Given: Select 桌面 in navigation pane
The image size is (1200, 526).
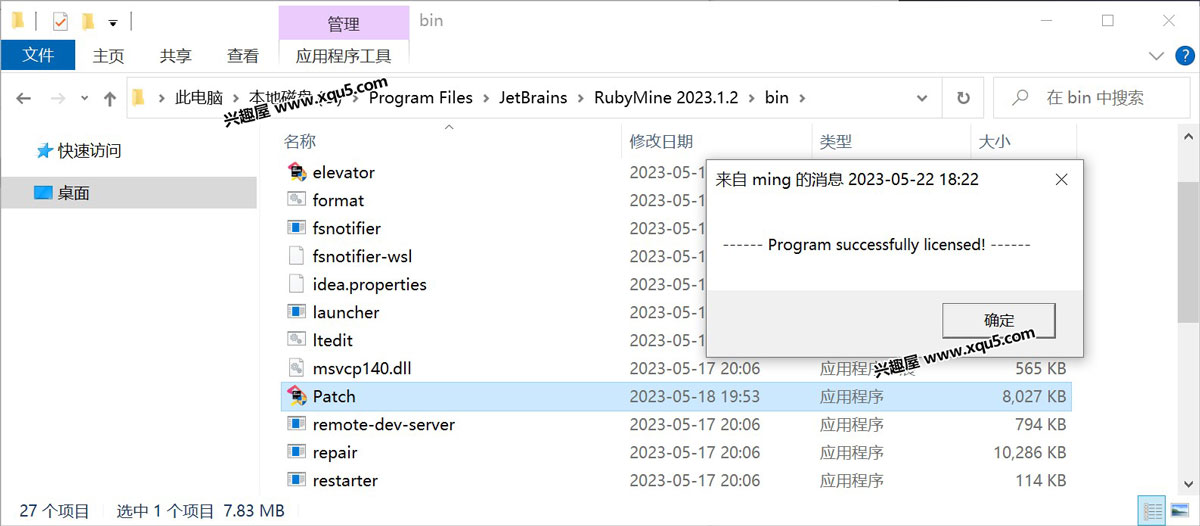Looking at the screenshot, I should [74, 193].
